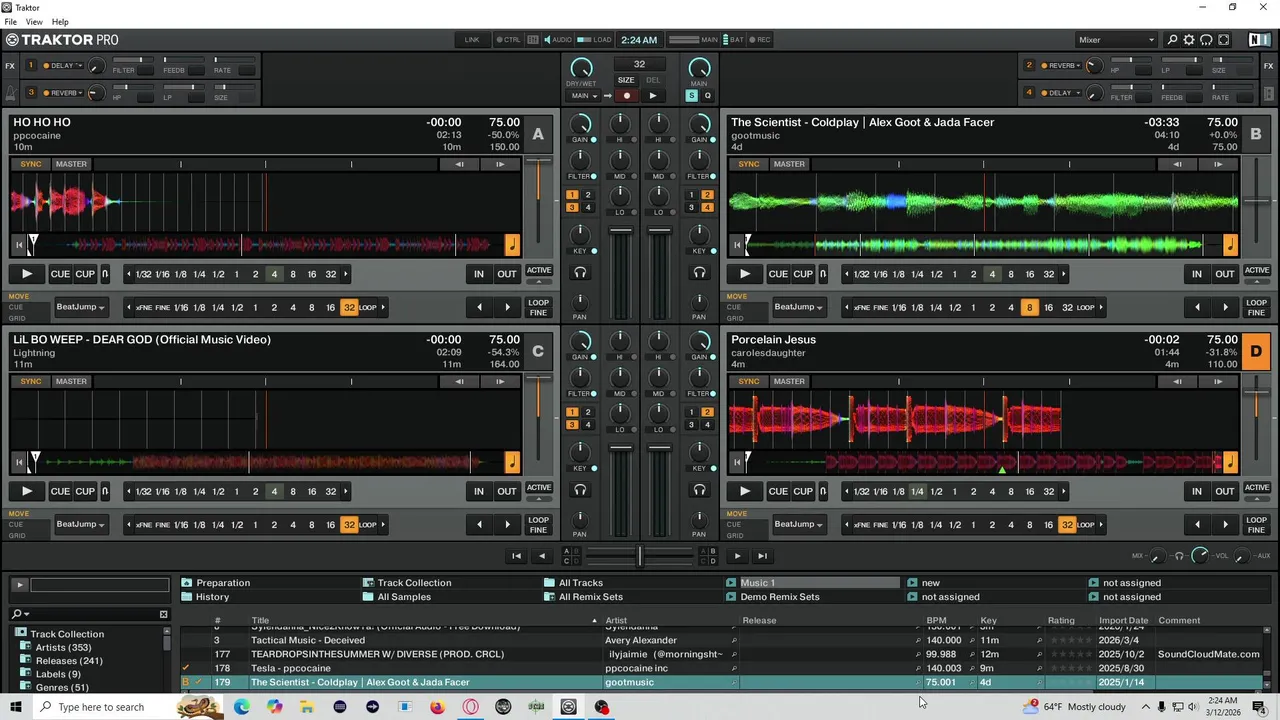
Task: Toggle the Snap S button in master panel
Action: click(691, 96)
